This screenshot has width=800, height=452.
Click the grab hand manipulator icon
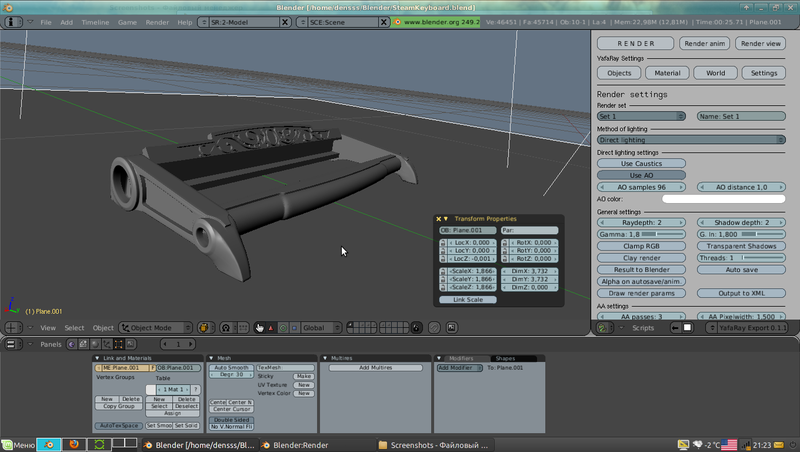(260, 328)
